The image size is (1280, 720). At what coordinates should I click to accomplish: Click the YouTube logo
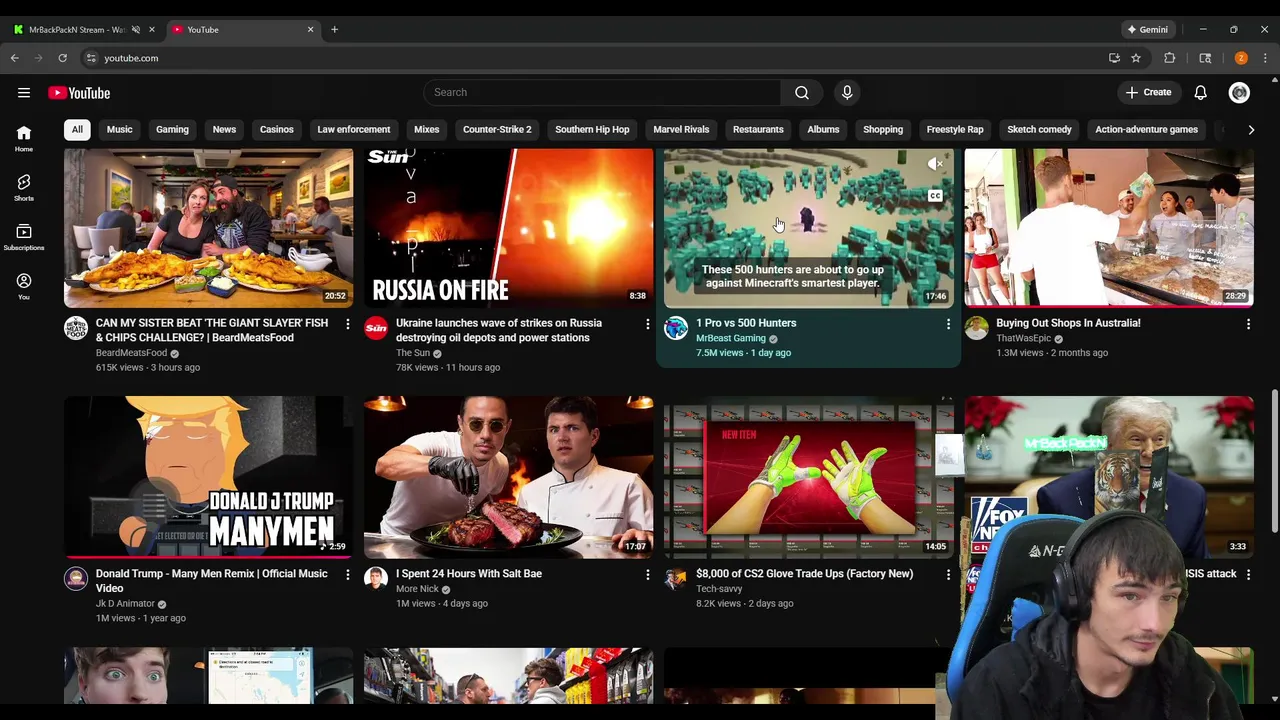point(79,93)
